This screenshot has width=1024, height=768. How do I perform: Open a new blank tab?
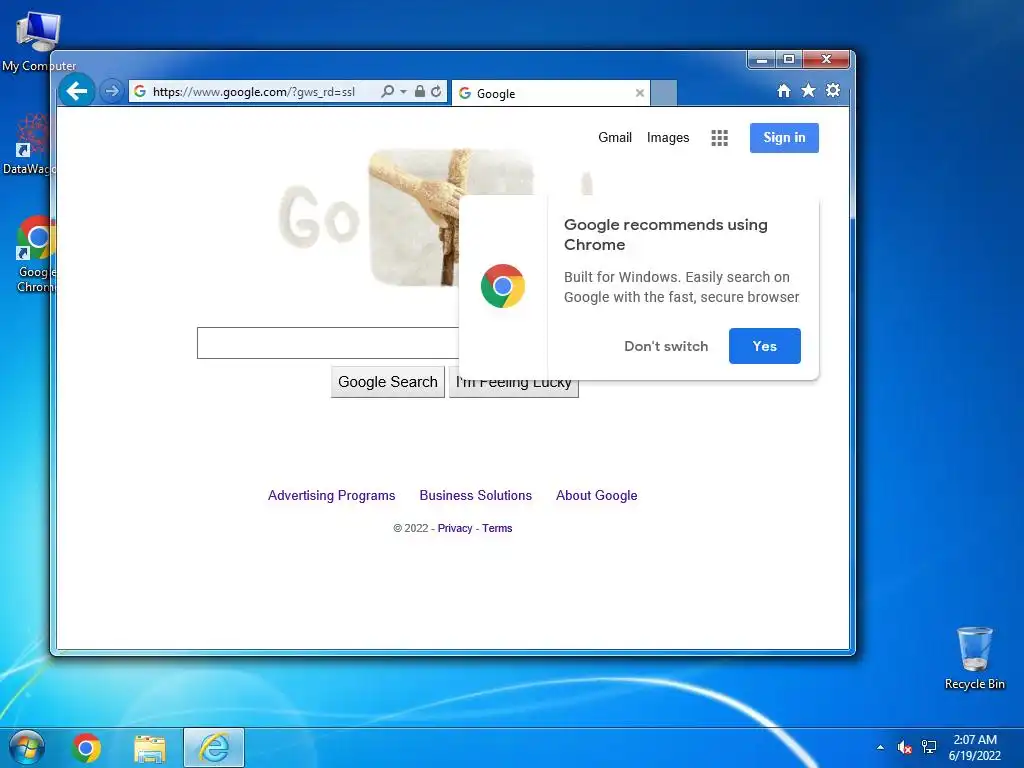pos(664,93)
